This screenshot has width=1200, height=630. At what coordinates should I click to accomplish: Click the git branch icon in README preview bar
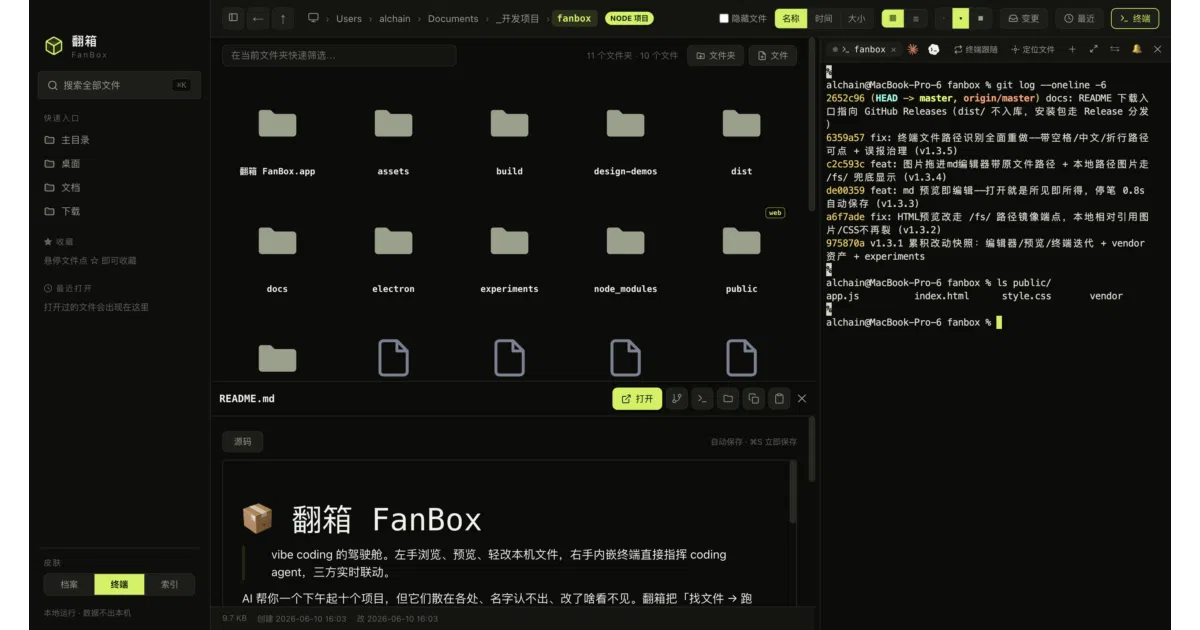coord(677,399)
